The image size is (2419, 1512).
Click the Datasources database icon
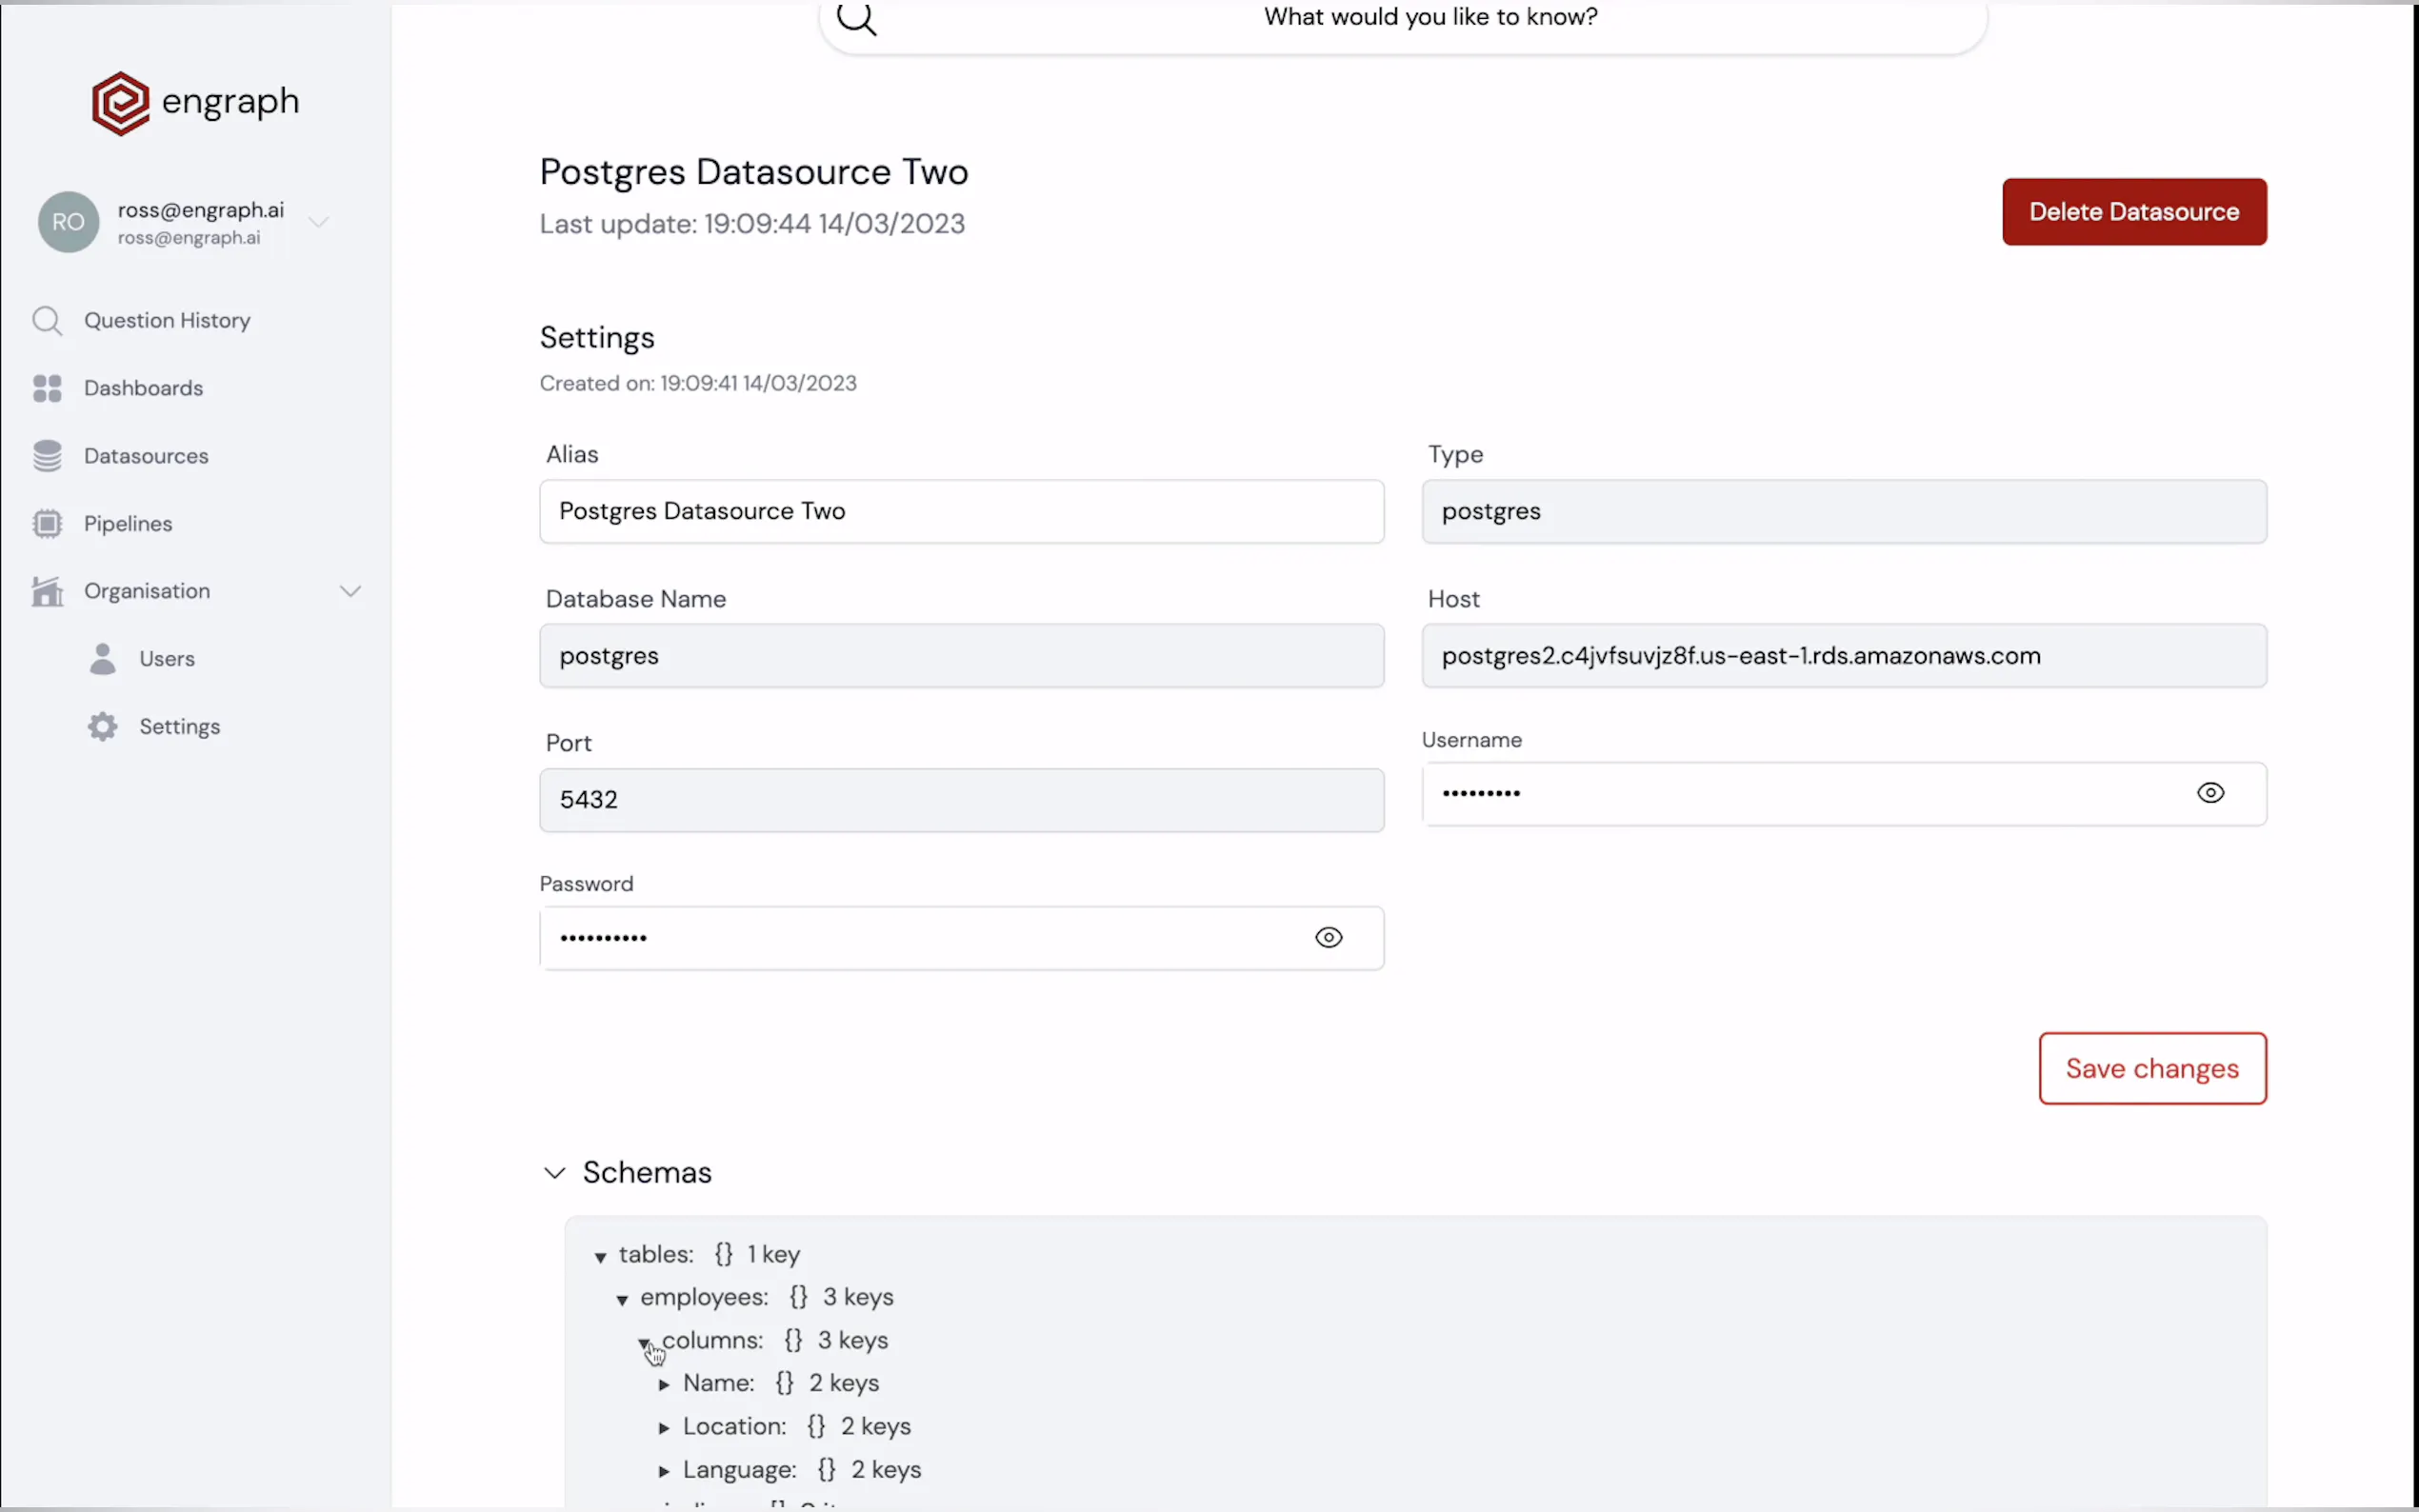pos(47,456)
